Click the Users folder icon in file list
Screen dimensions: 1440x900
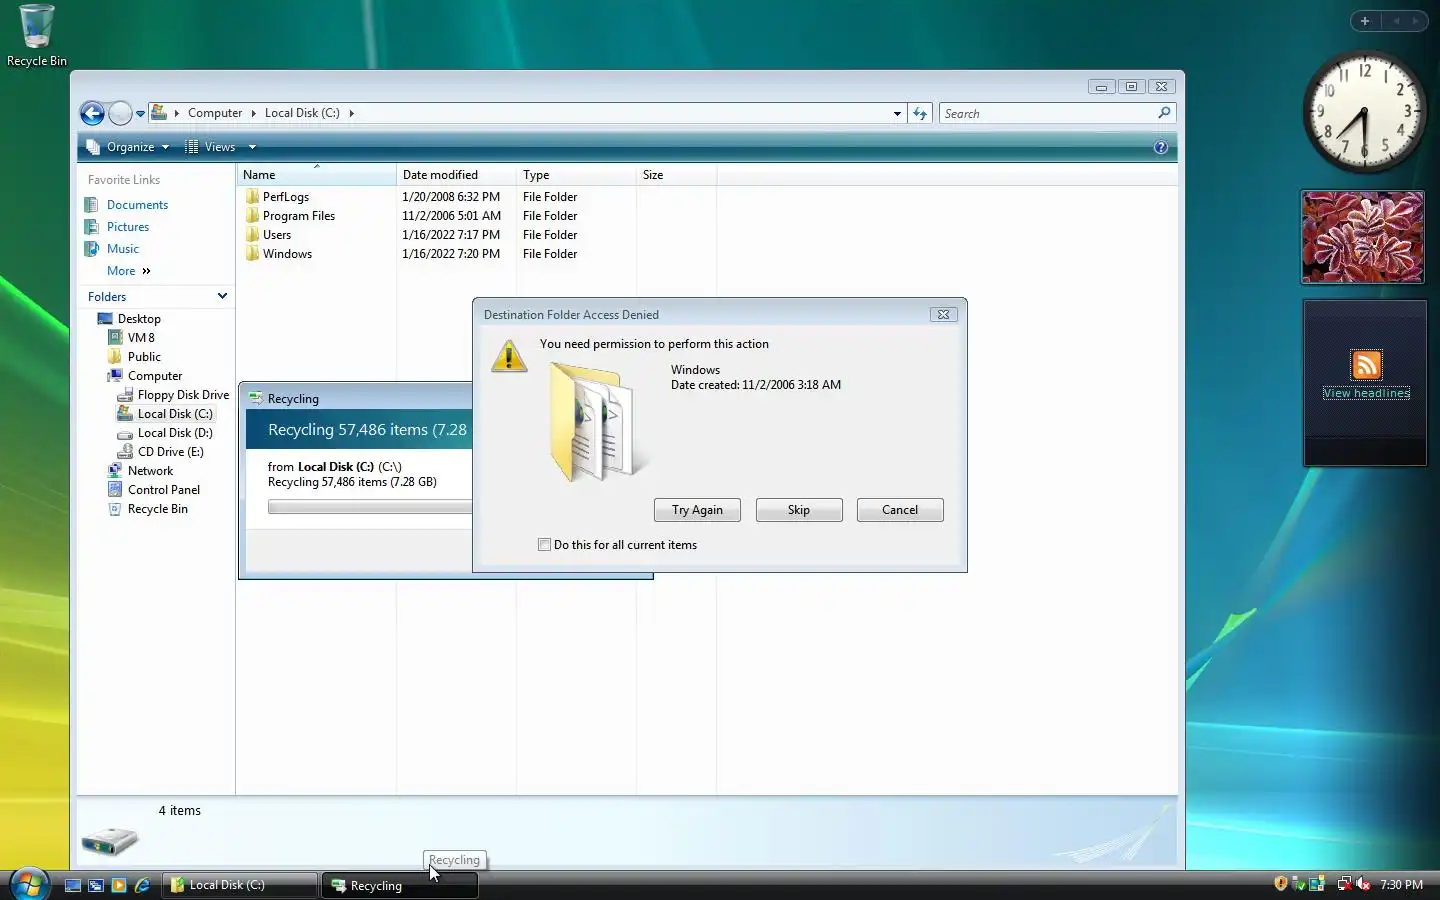pyautogui.click(x=252, y=235)
